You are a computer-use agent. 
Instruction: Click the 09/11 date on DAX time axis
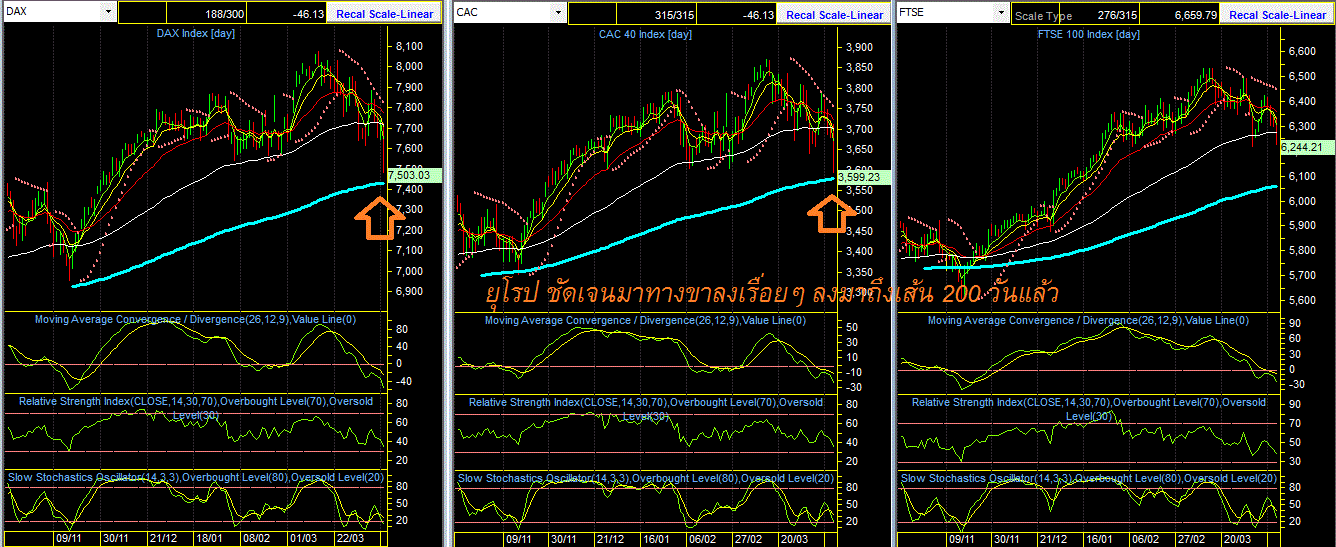tap(70, 538)
